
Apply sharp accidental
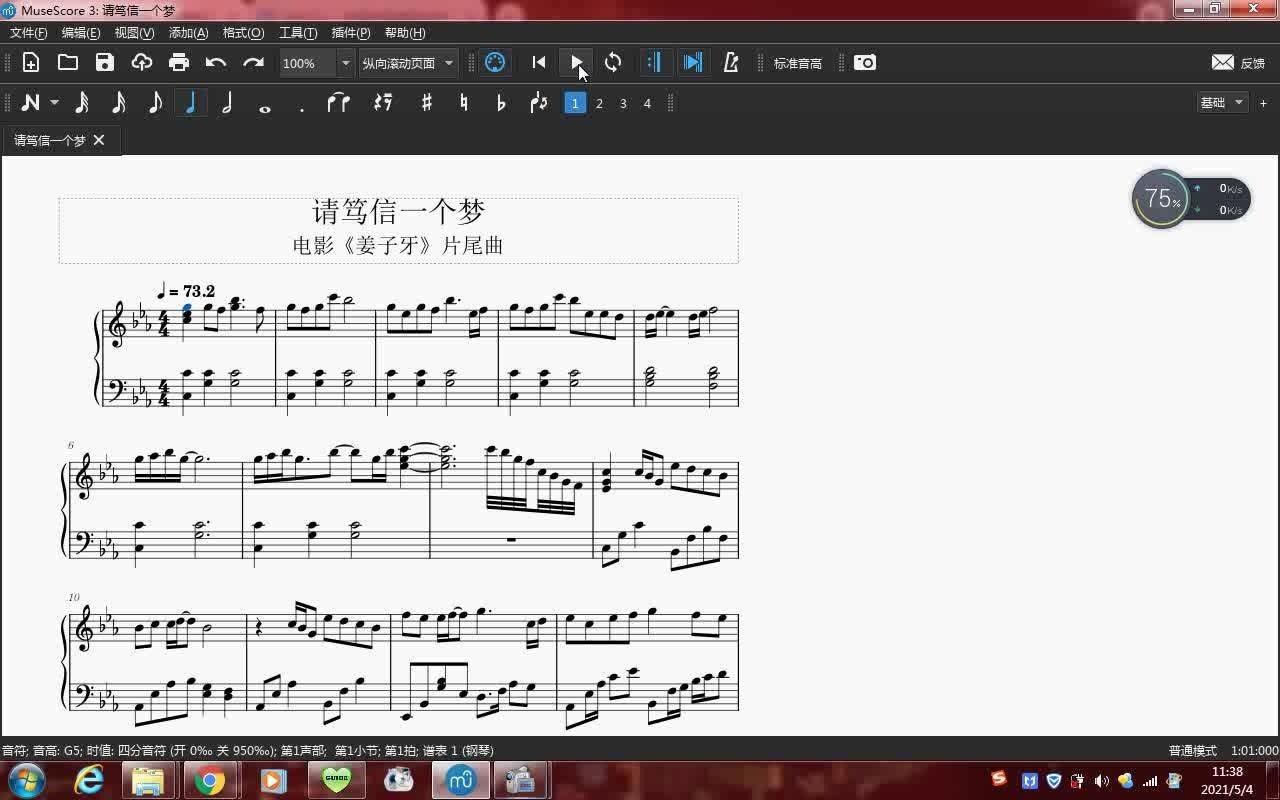click(427, 103)
